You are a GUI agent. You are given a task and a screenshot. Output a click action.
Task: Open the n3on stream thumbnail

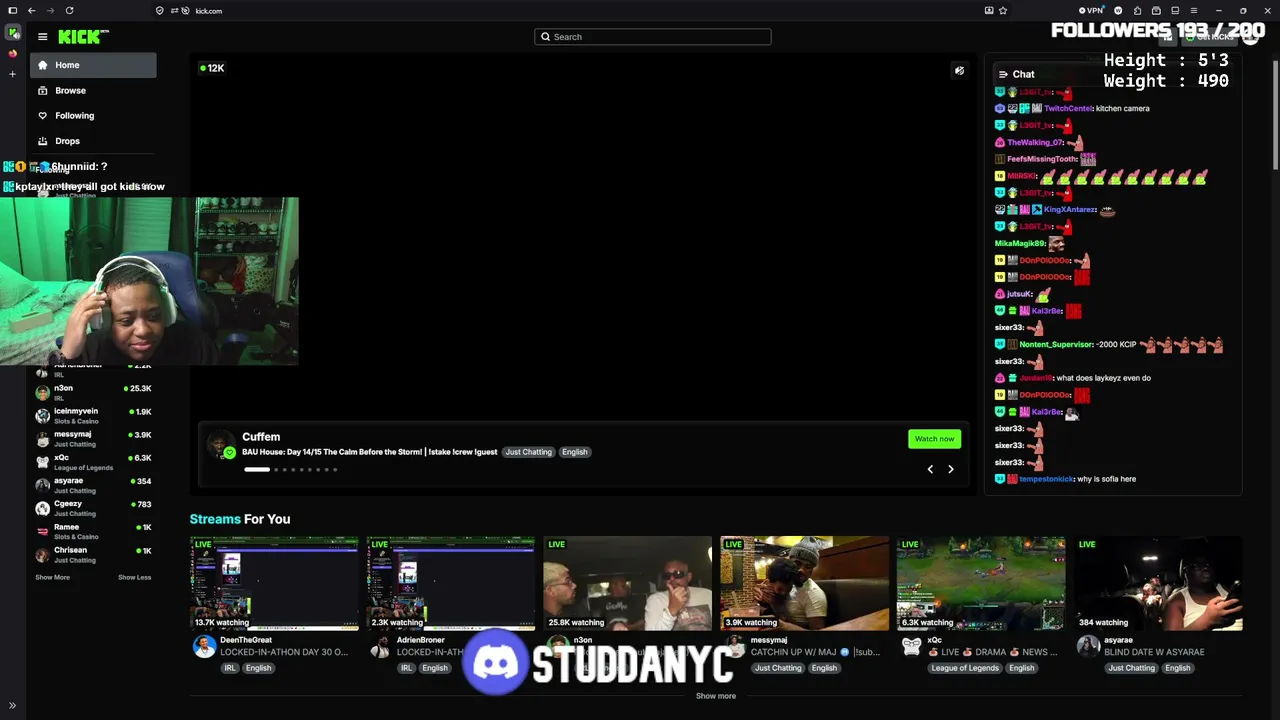tap(628, 583)
